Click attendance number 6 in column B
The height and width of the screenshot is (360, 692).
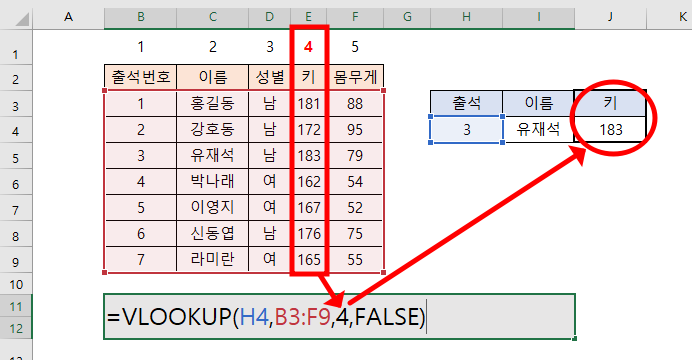point(140,234)
